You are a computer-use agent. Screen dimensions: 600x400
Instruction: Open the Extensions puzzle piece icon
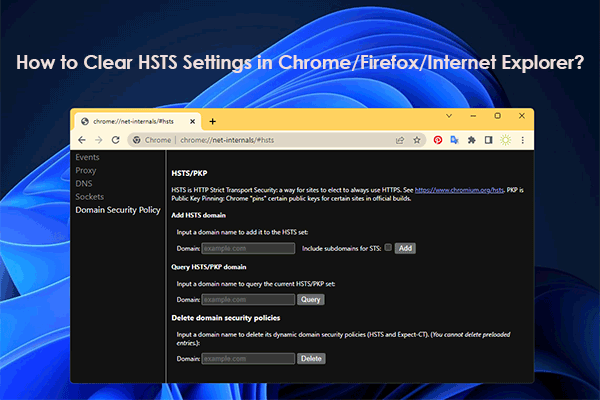(x=471, y=140)
